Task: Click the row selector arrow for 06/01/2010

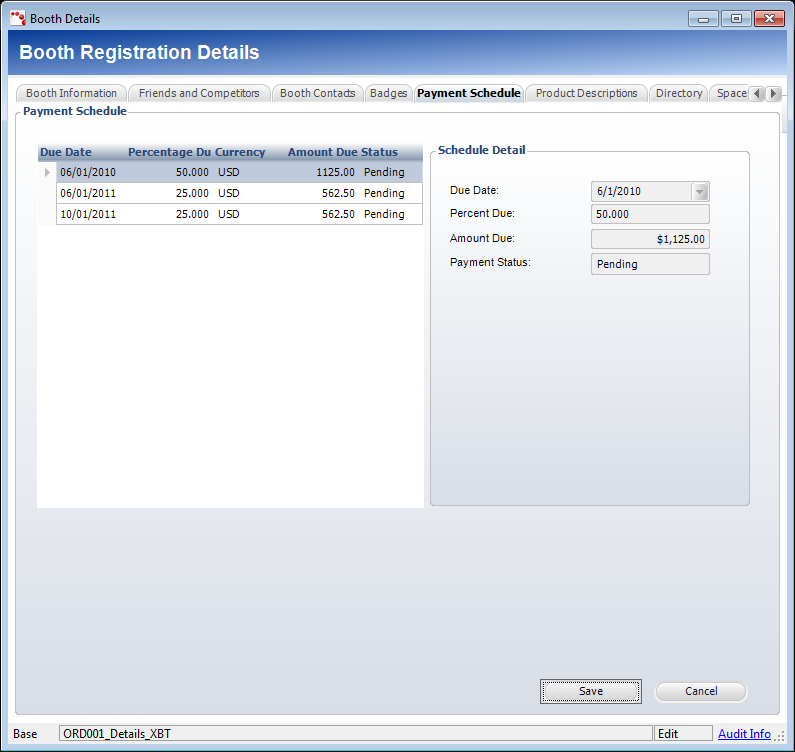Action: (x=47, y=172)
